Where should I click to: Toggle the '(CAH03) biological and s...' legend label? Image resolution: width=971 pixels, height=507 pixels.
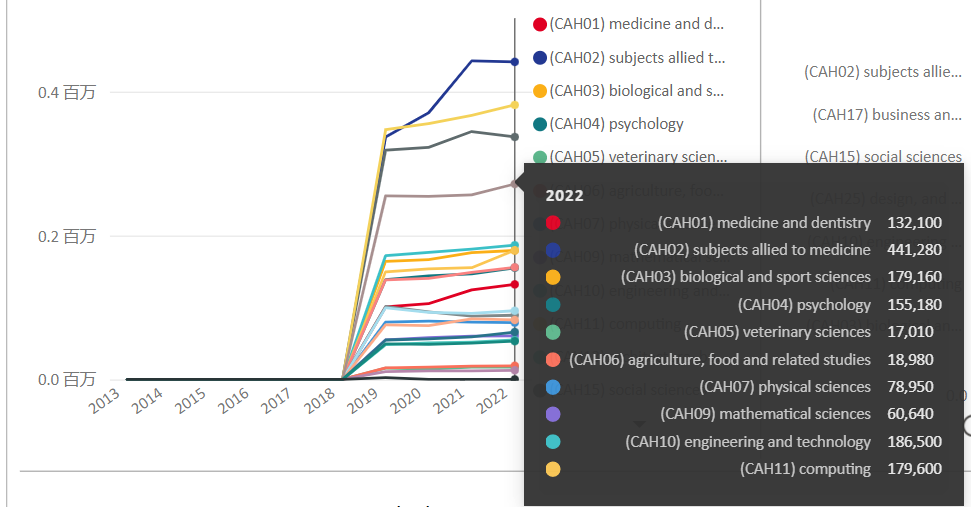pos(636,91)
